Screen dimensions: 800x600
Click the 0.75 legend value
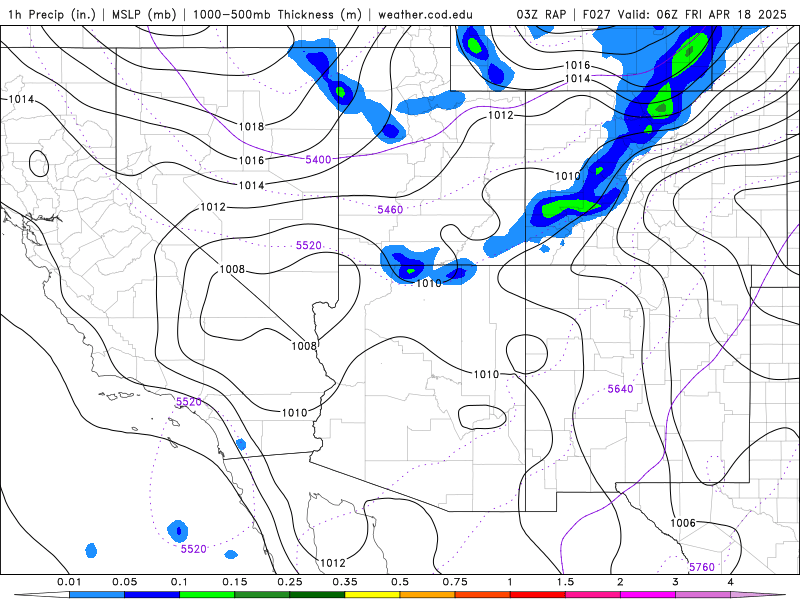tap(455, 582)
